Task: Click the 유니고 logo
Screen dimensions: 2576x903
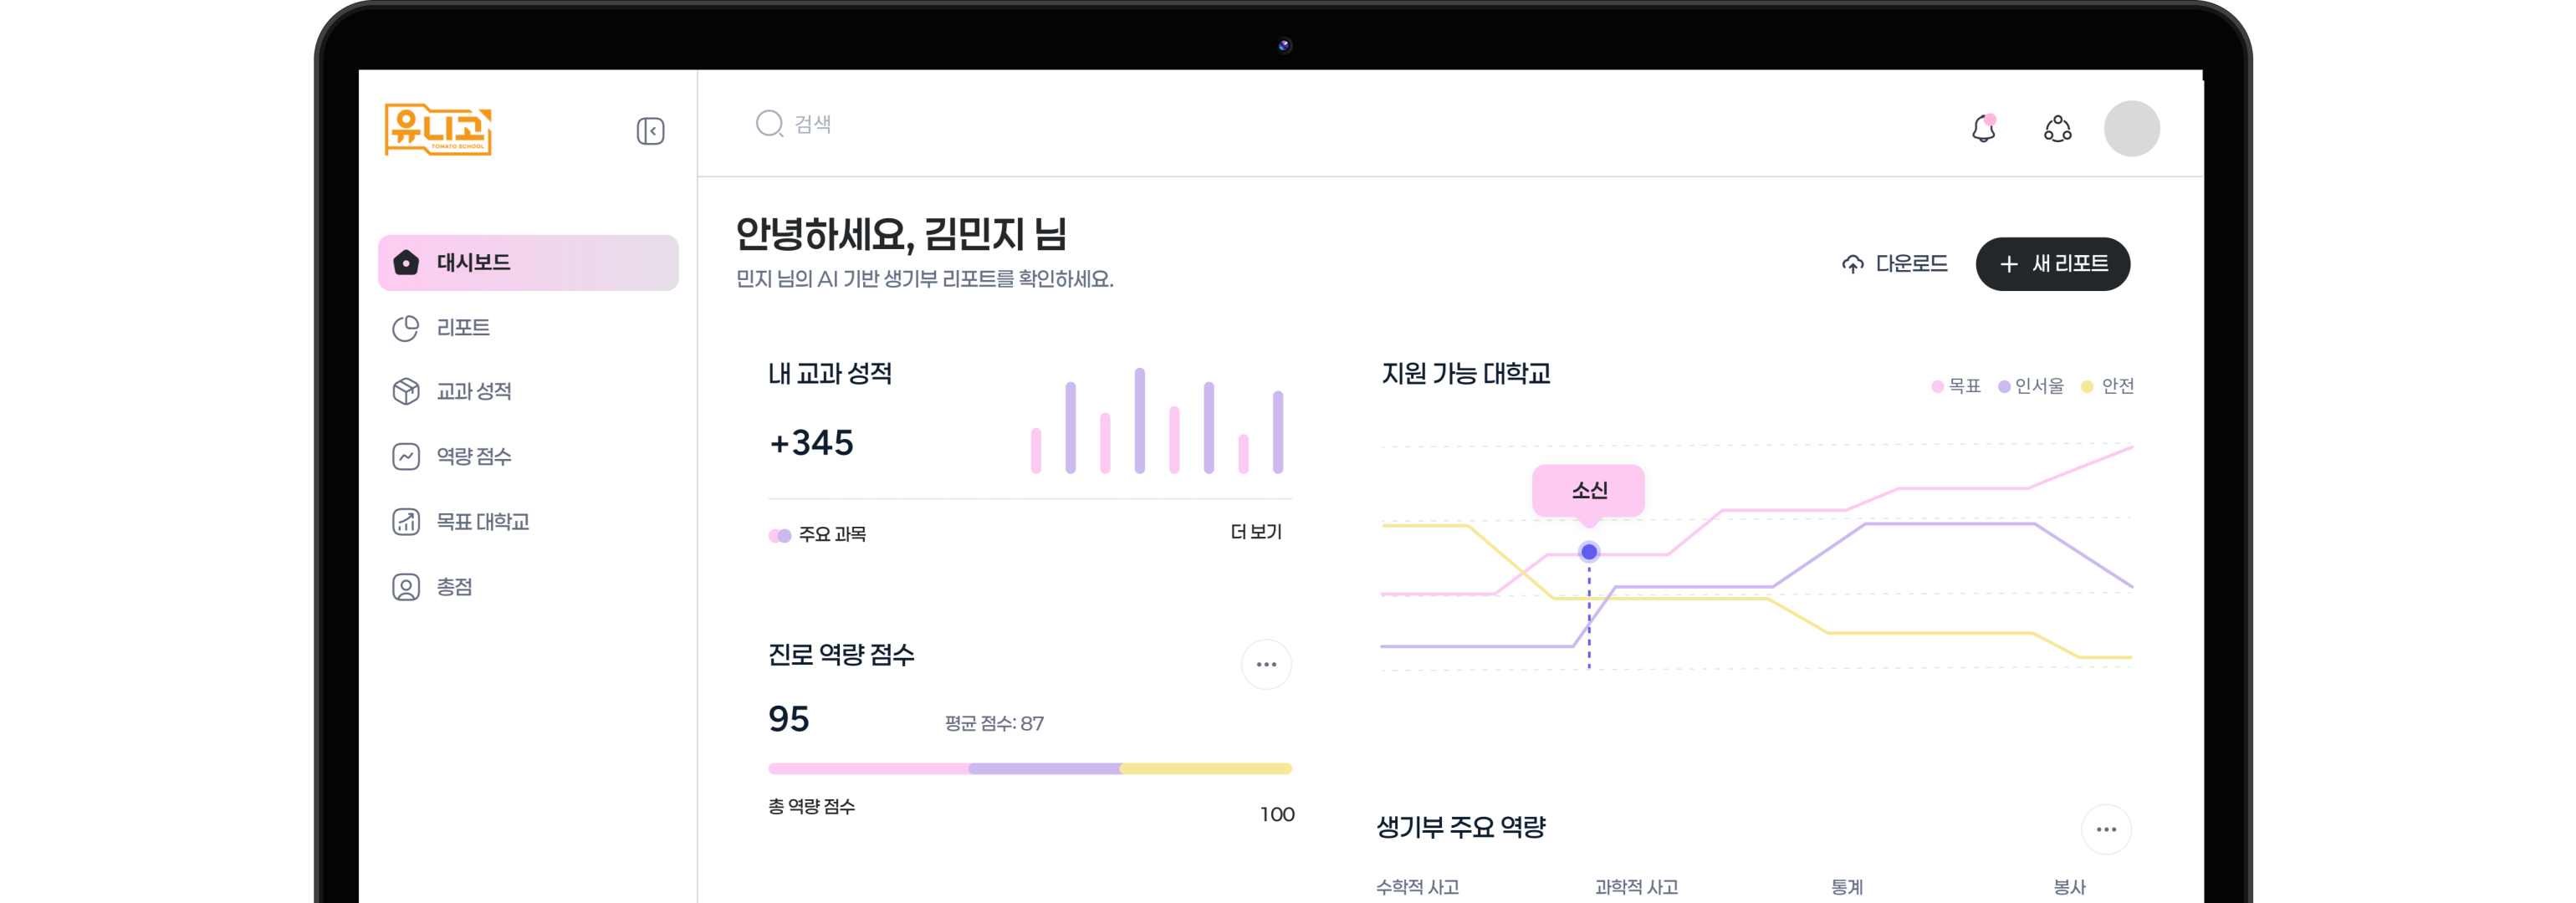Action: click(x=438, y=130)
